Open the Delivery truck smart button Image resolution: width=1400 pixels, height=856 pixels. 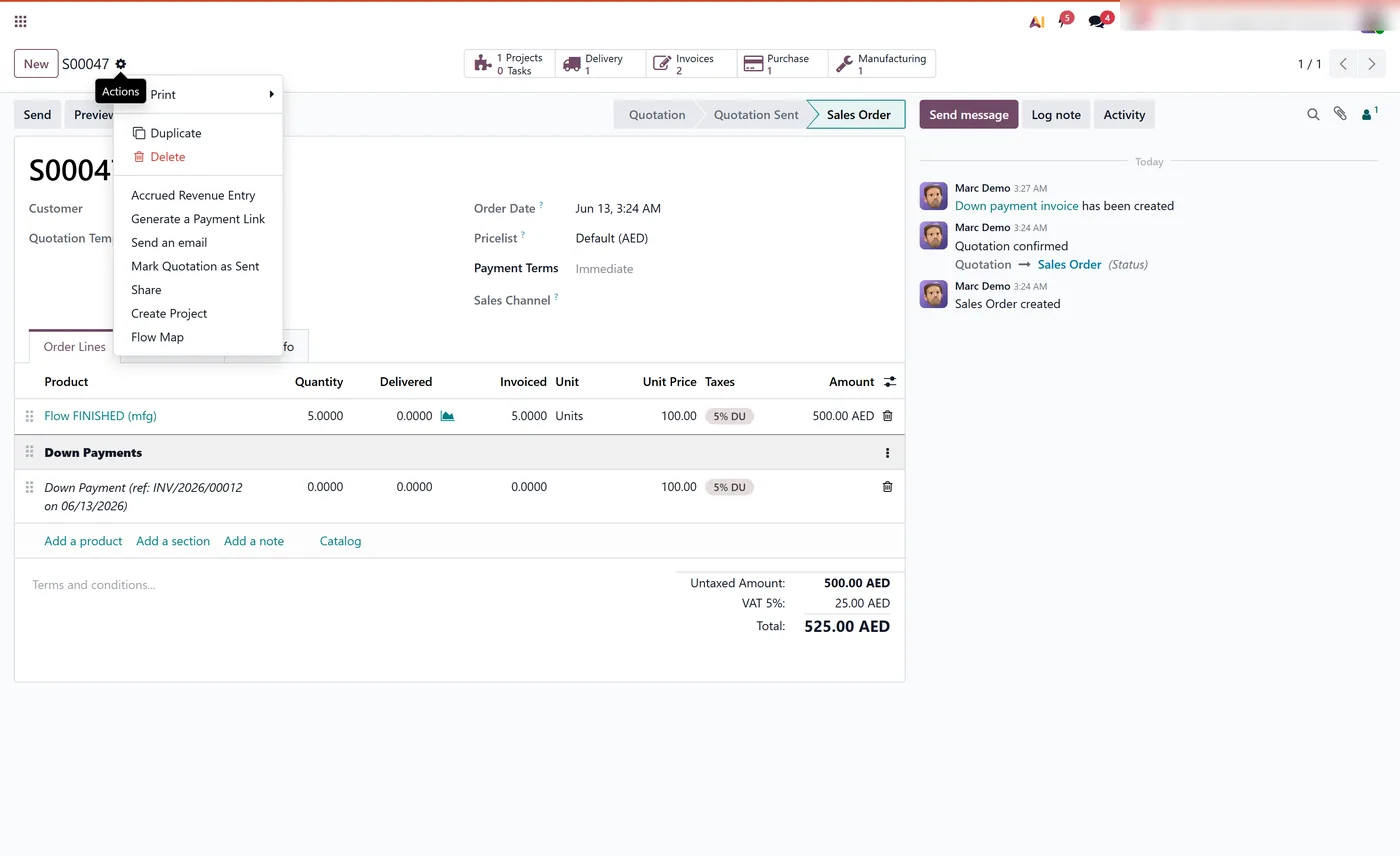pyautogui.click(x=600, y=64)
